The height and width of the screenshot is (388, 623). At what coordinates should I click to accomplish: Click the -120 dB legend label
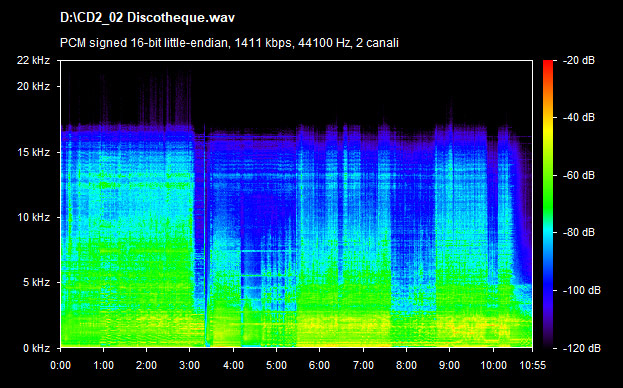(582, 348)
